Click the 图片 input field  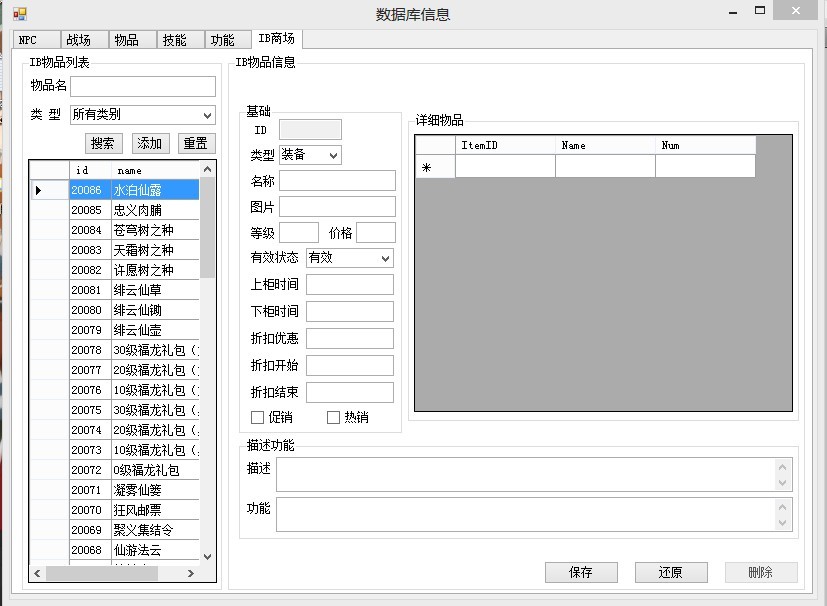pos(338,207)
